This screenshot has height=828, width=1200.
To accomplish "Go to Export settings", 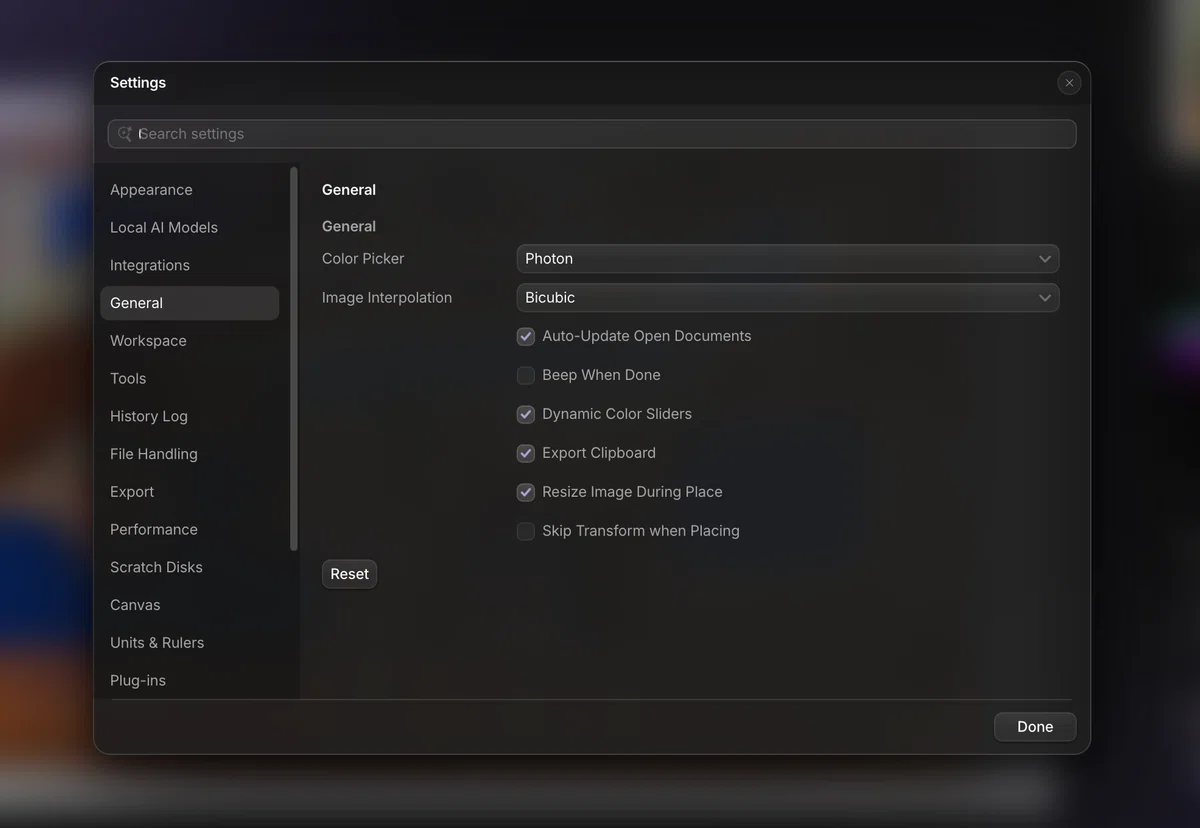I will (189, 492).
